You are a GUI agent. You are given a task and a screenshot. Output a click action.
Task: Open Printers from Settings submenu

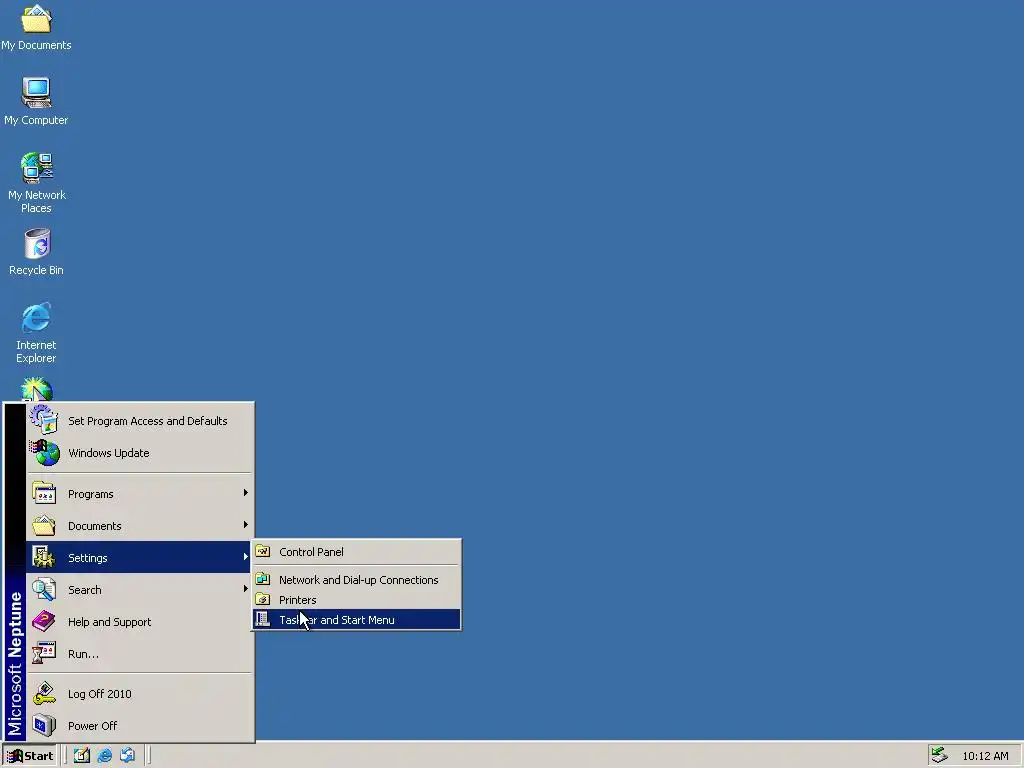coord(357,600)
